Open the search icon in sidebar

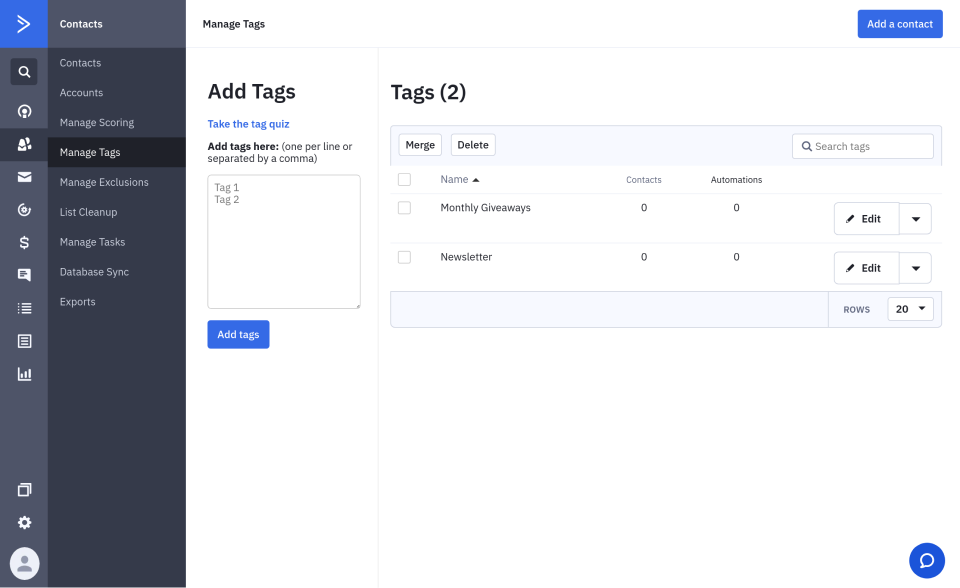point(24,72)
